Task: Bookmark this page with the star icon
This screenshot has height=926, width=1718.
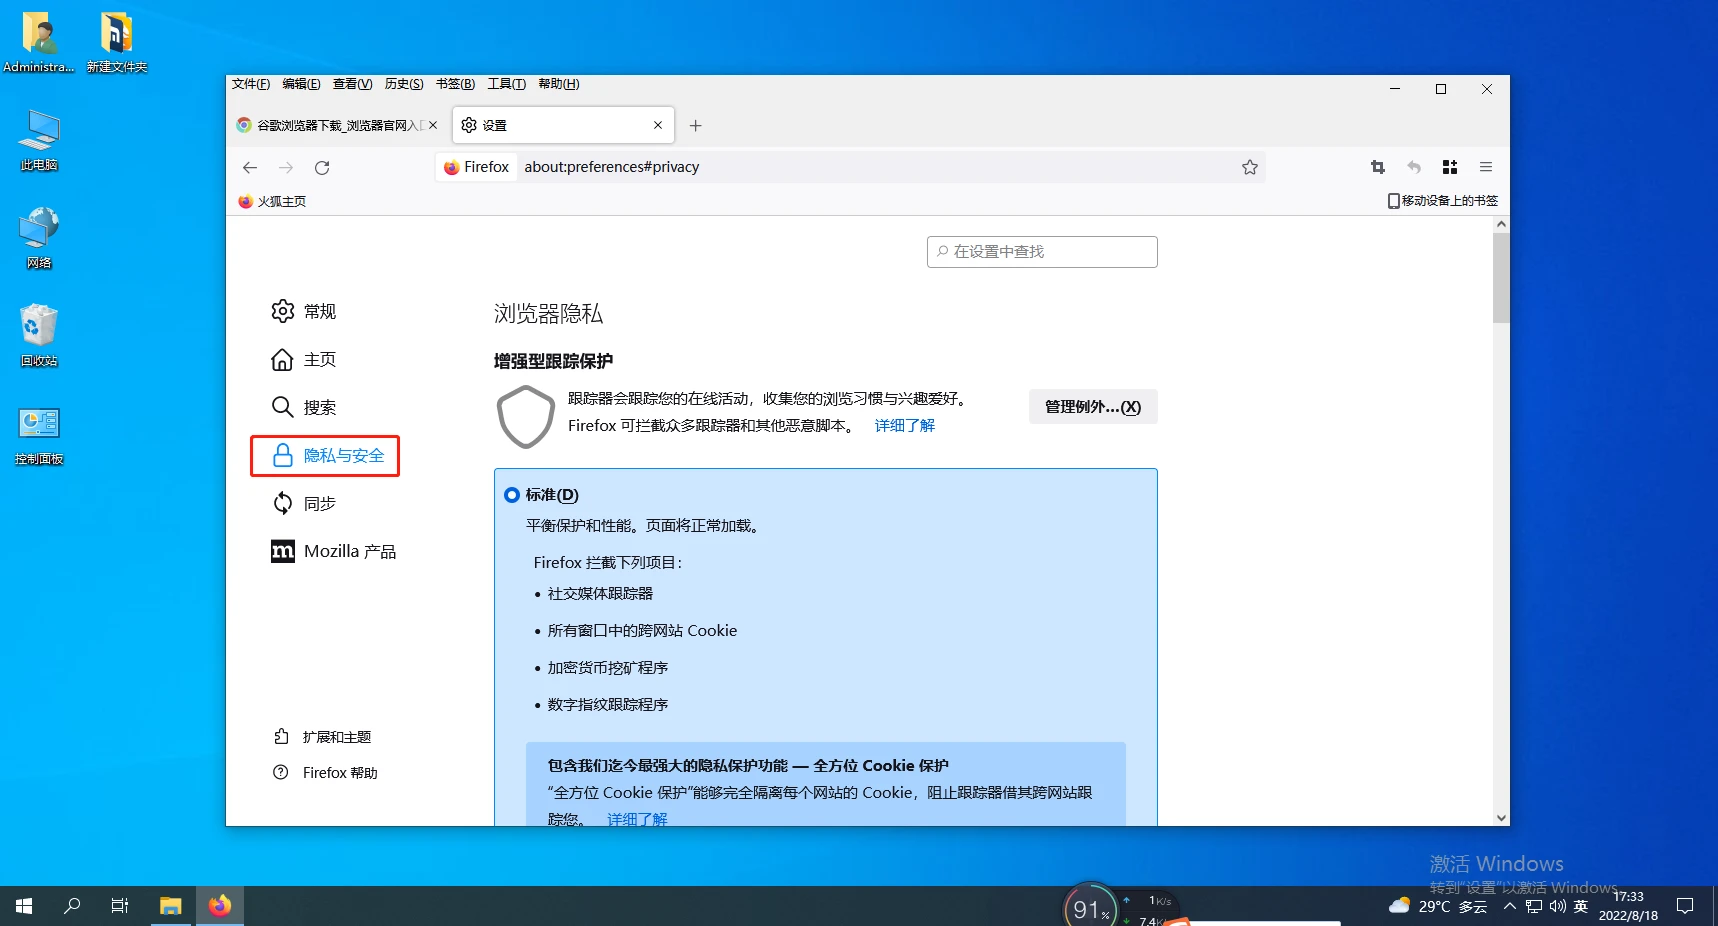Action: 1249,167
